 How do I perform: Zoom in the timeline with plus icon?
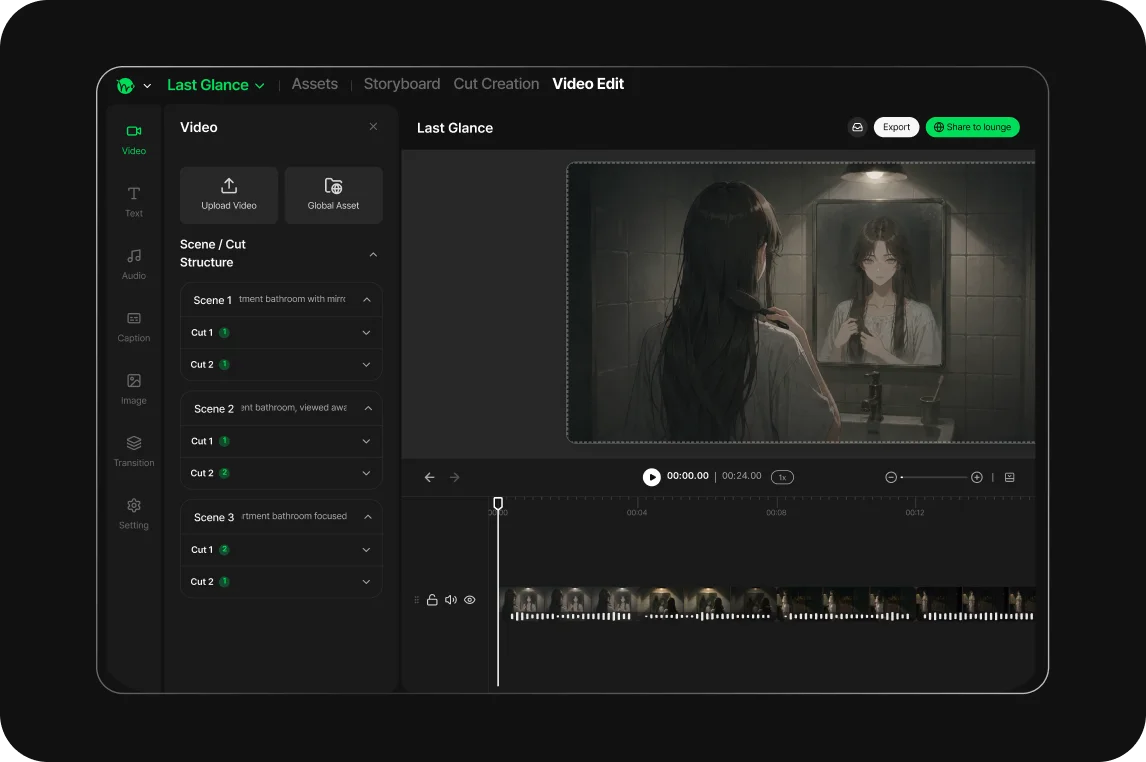pos(976,477)
